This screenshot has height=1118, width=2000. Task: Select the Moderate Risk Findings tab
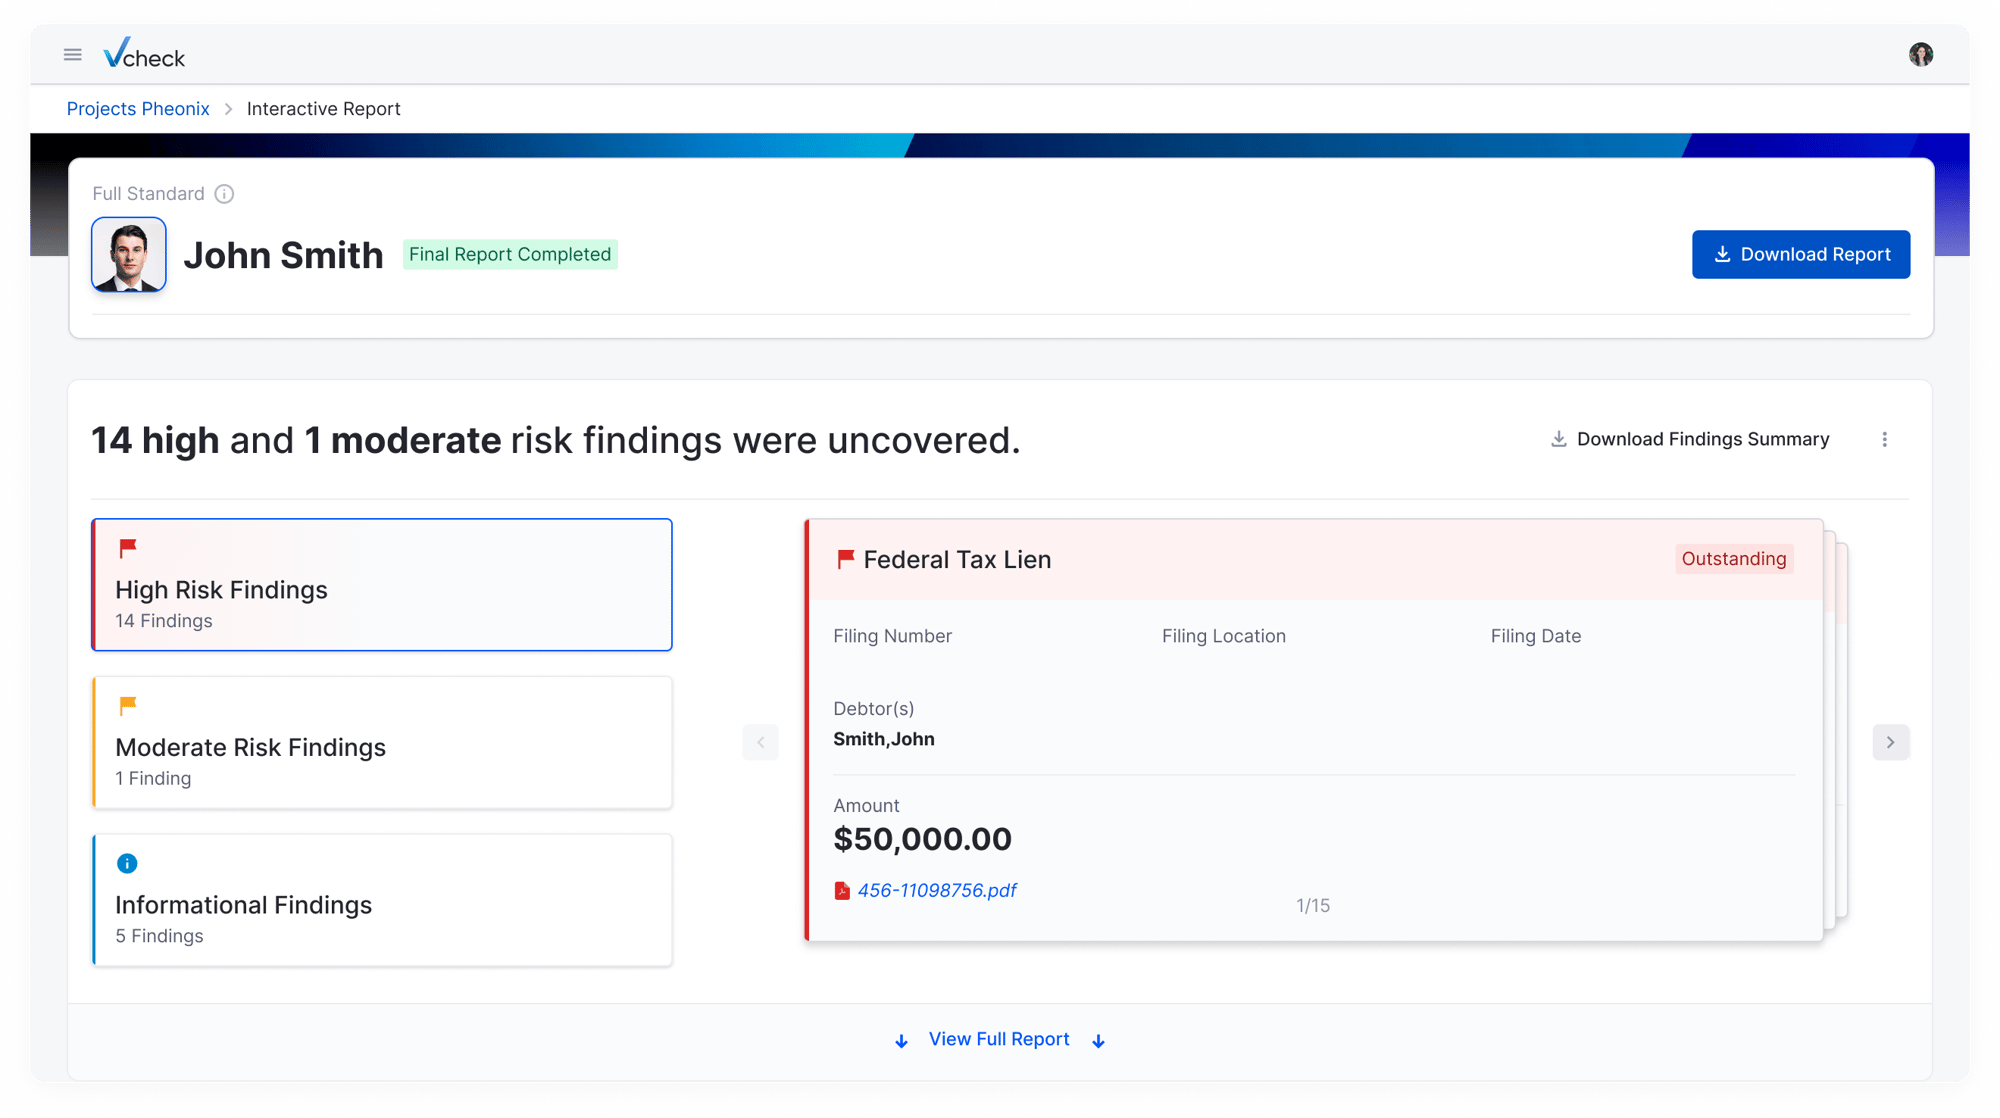pyautogui.click(x=382, y=743)
